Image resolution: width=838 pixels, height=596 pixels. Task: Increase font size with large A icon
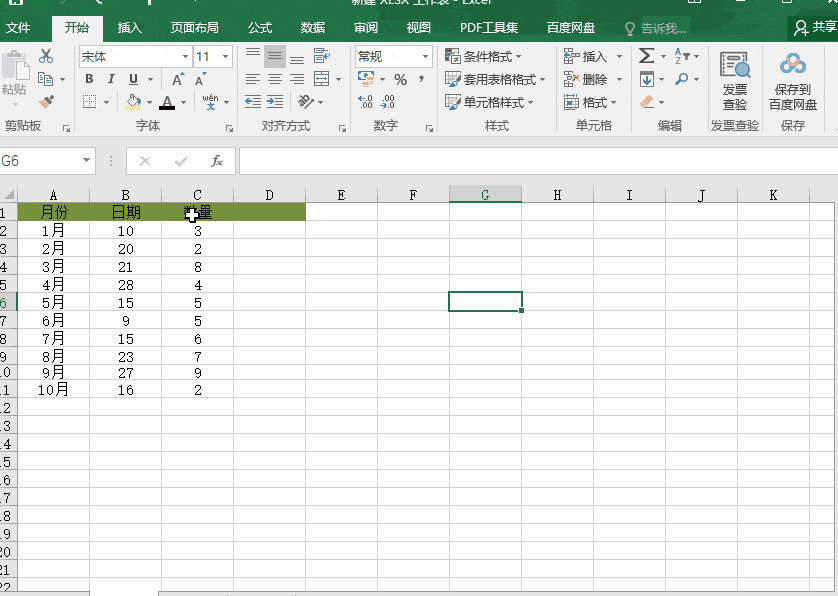177,80
